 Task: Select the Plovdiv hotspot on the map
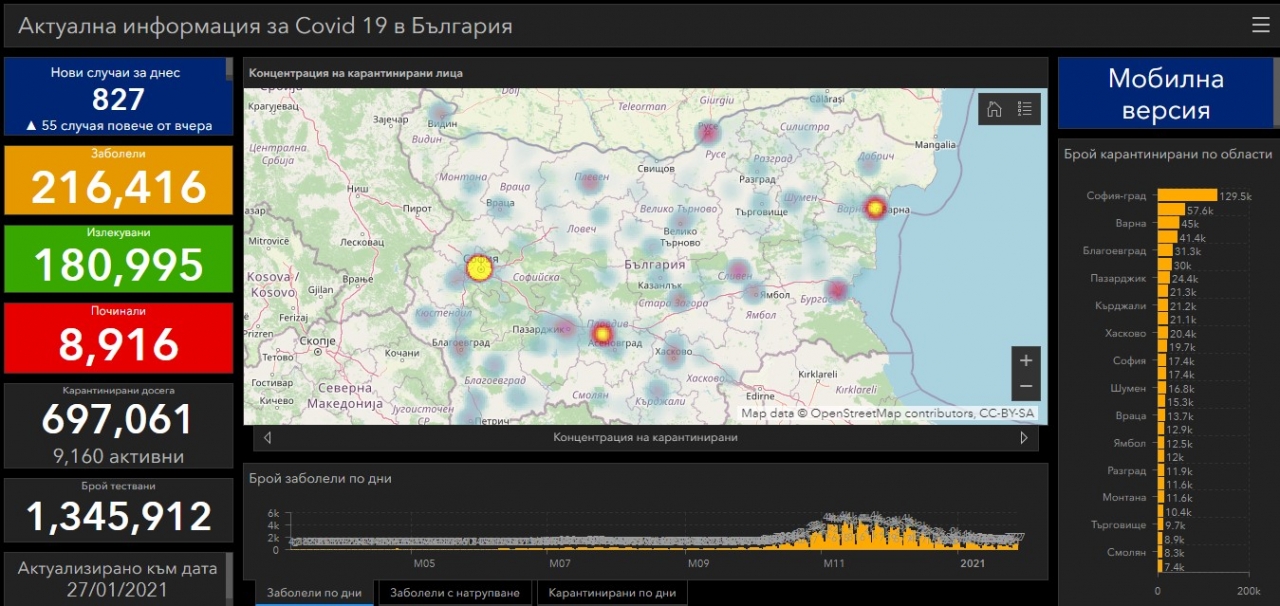click(602, 333)
